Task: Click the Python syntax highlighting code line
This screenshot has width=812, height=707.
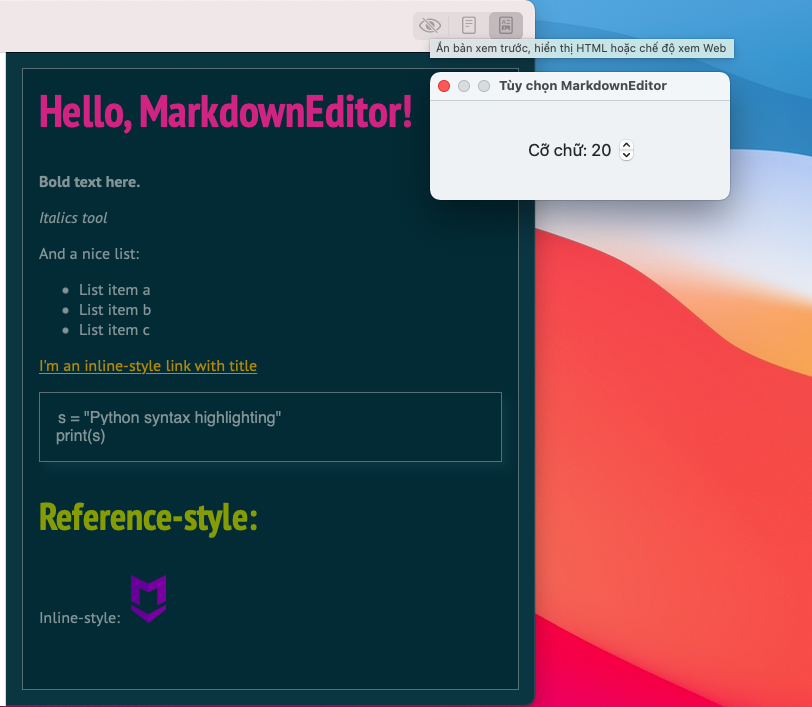Action: pos(169,417)
